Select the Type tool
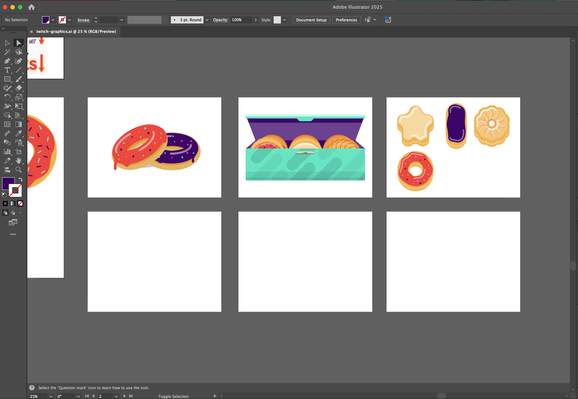The width and height of the screenshot is (578, 399). tap(7, 70)
